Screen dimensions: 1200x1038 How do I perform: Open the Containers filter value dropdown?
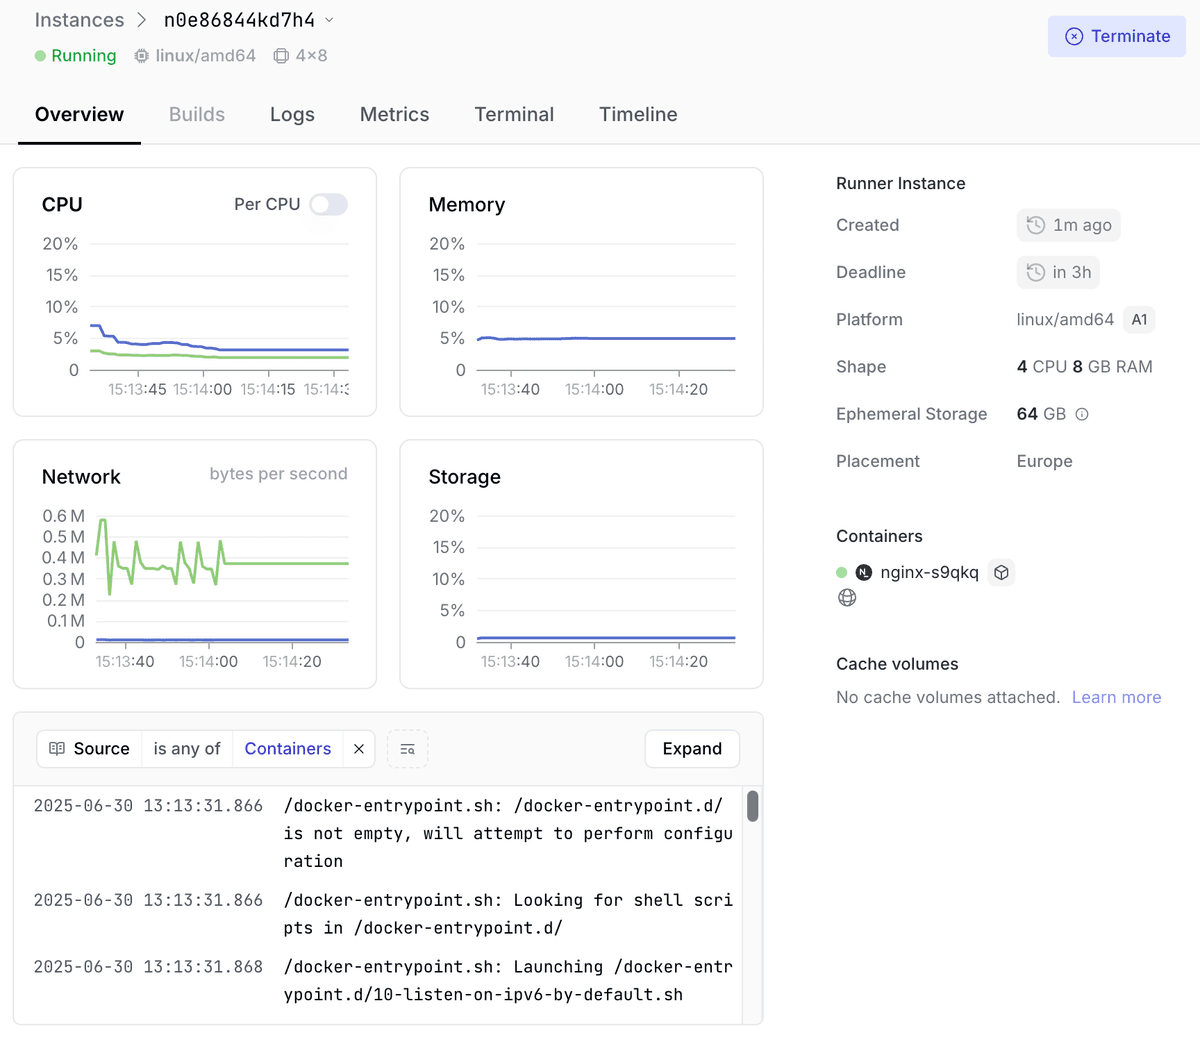pos(287,749)
